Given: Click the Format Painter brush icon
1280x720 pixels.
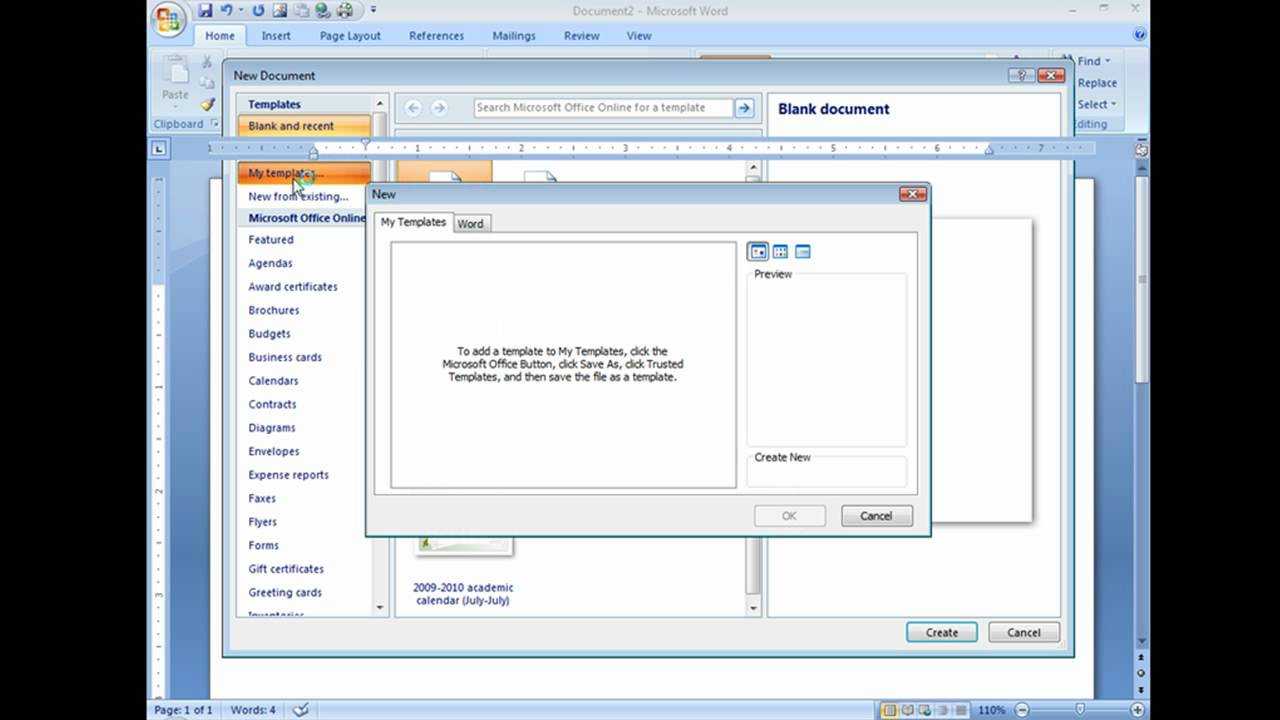Looking at the screenshot, I should coord(207,104).
